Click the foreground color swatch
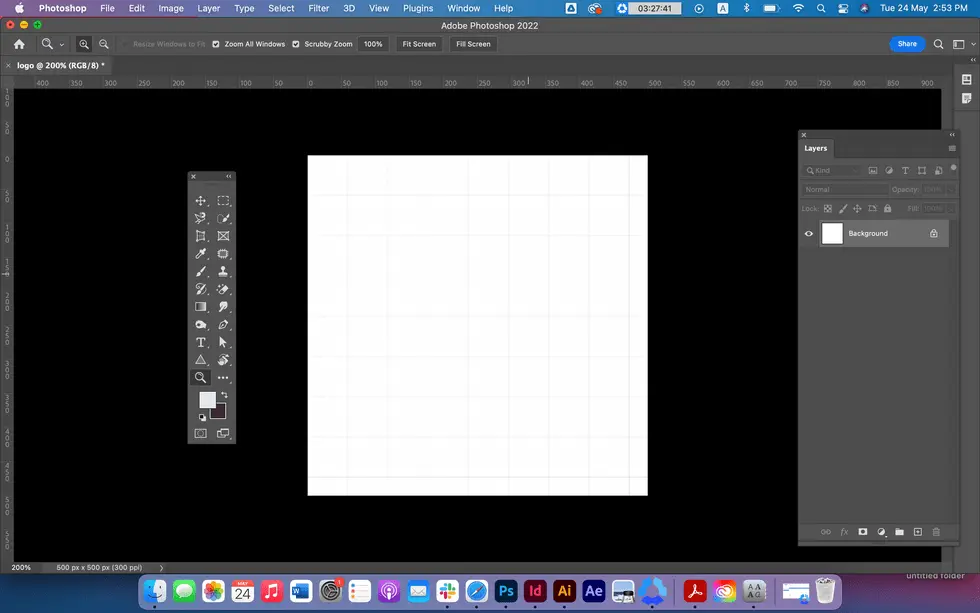This screenshot has width=980, height=613. coord(206,399)
